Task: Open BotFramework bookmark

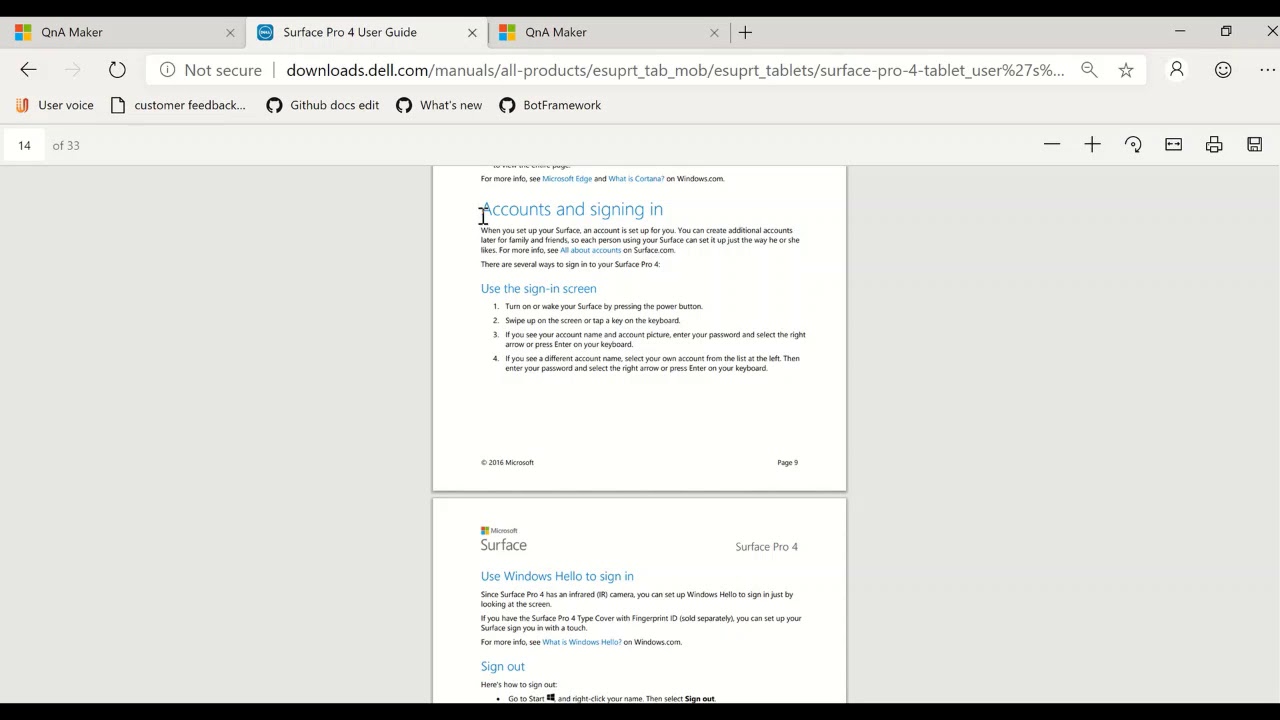Action: 550,105
